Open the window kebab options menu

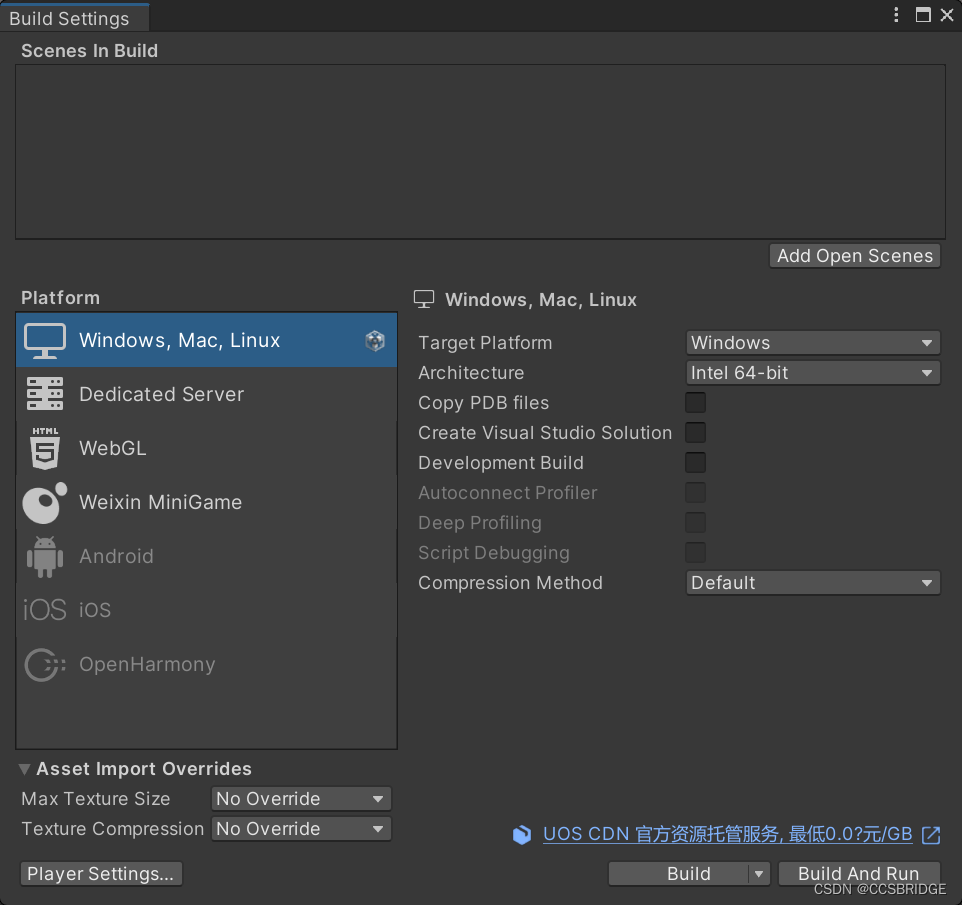click(x=896, y=15)
